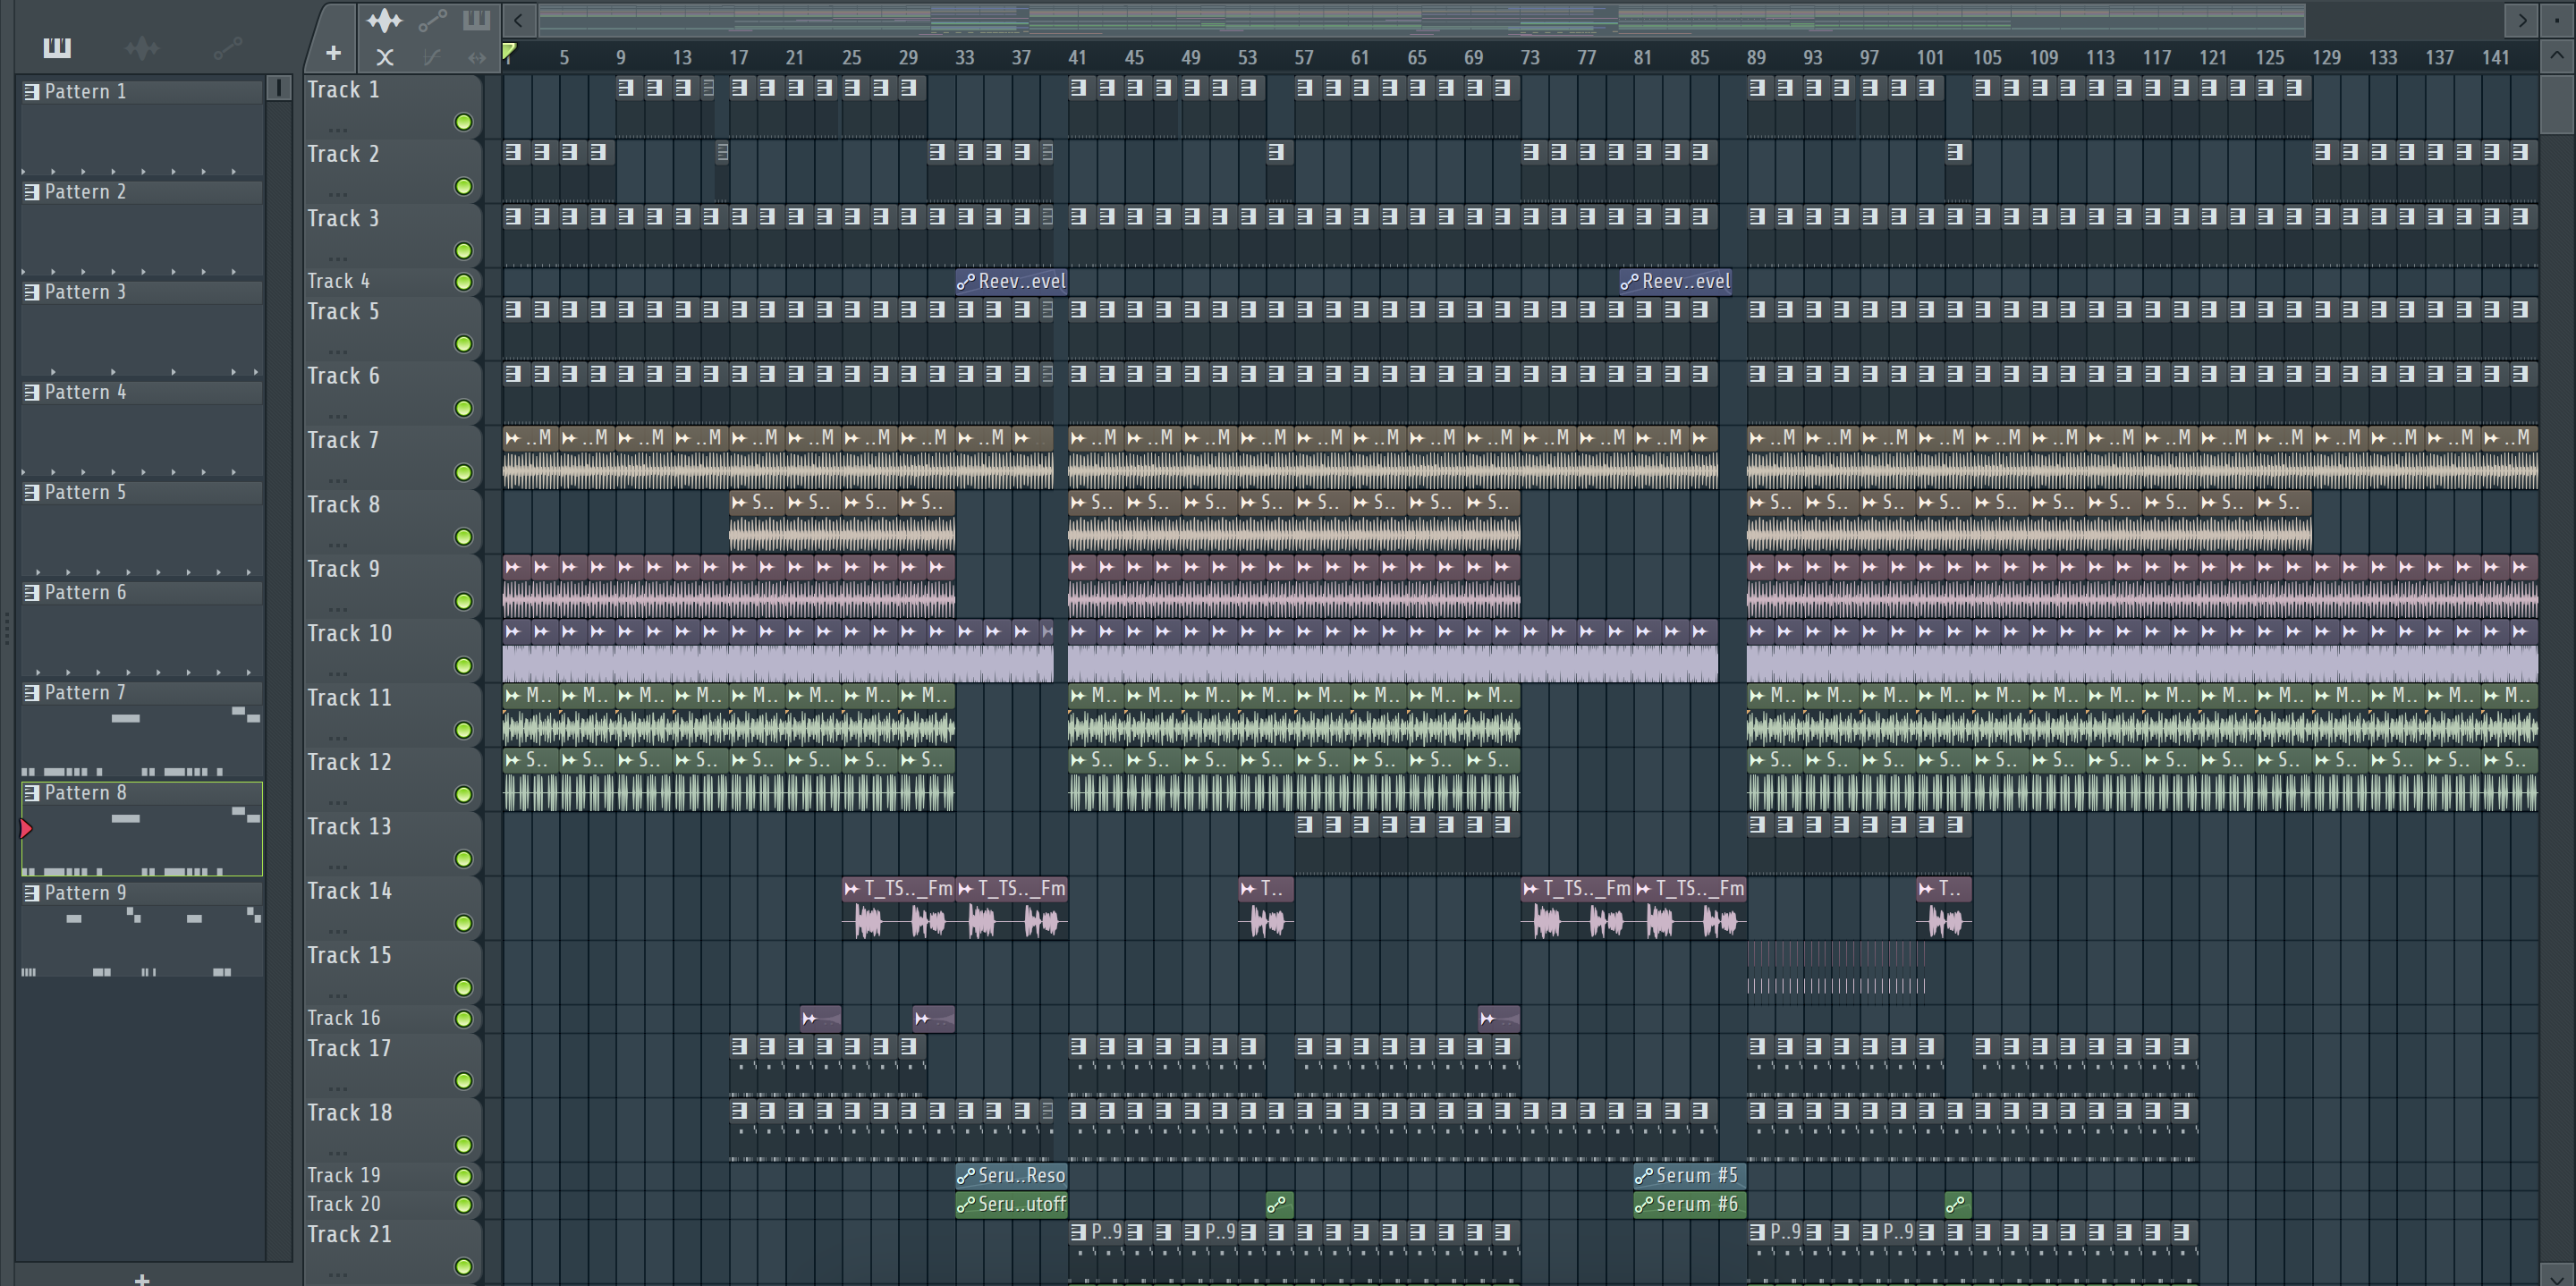Click bar 57 on the timeline ruler
The image size is (2576, 1286).
(x=1303, y=57)
